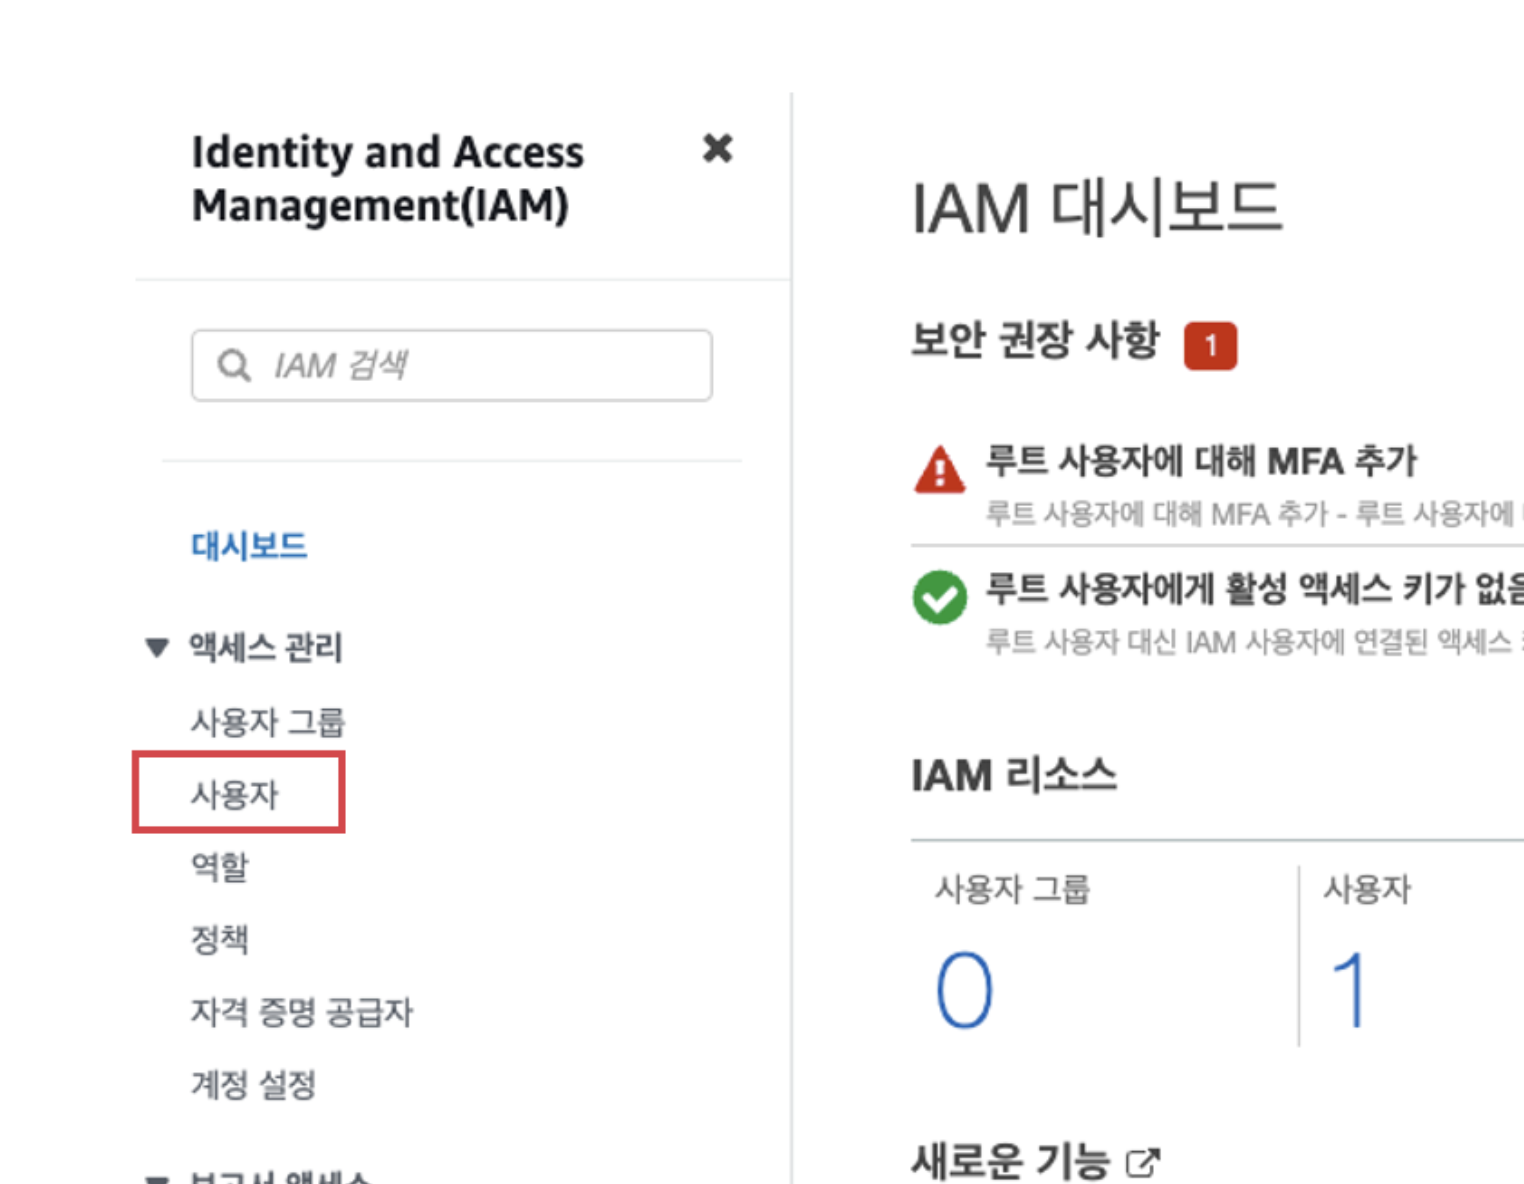Click the gray access key description text
Screen dimensions: 1524x1184
coord(1254,641)
